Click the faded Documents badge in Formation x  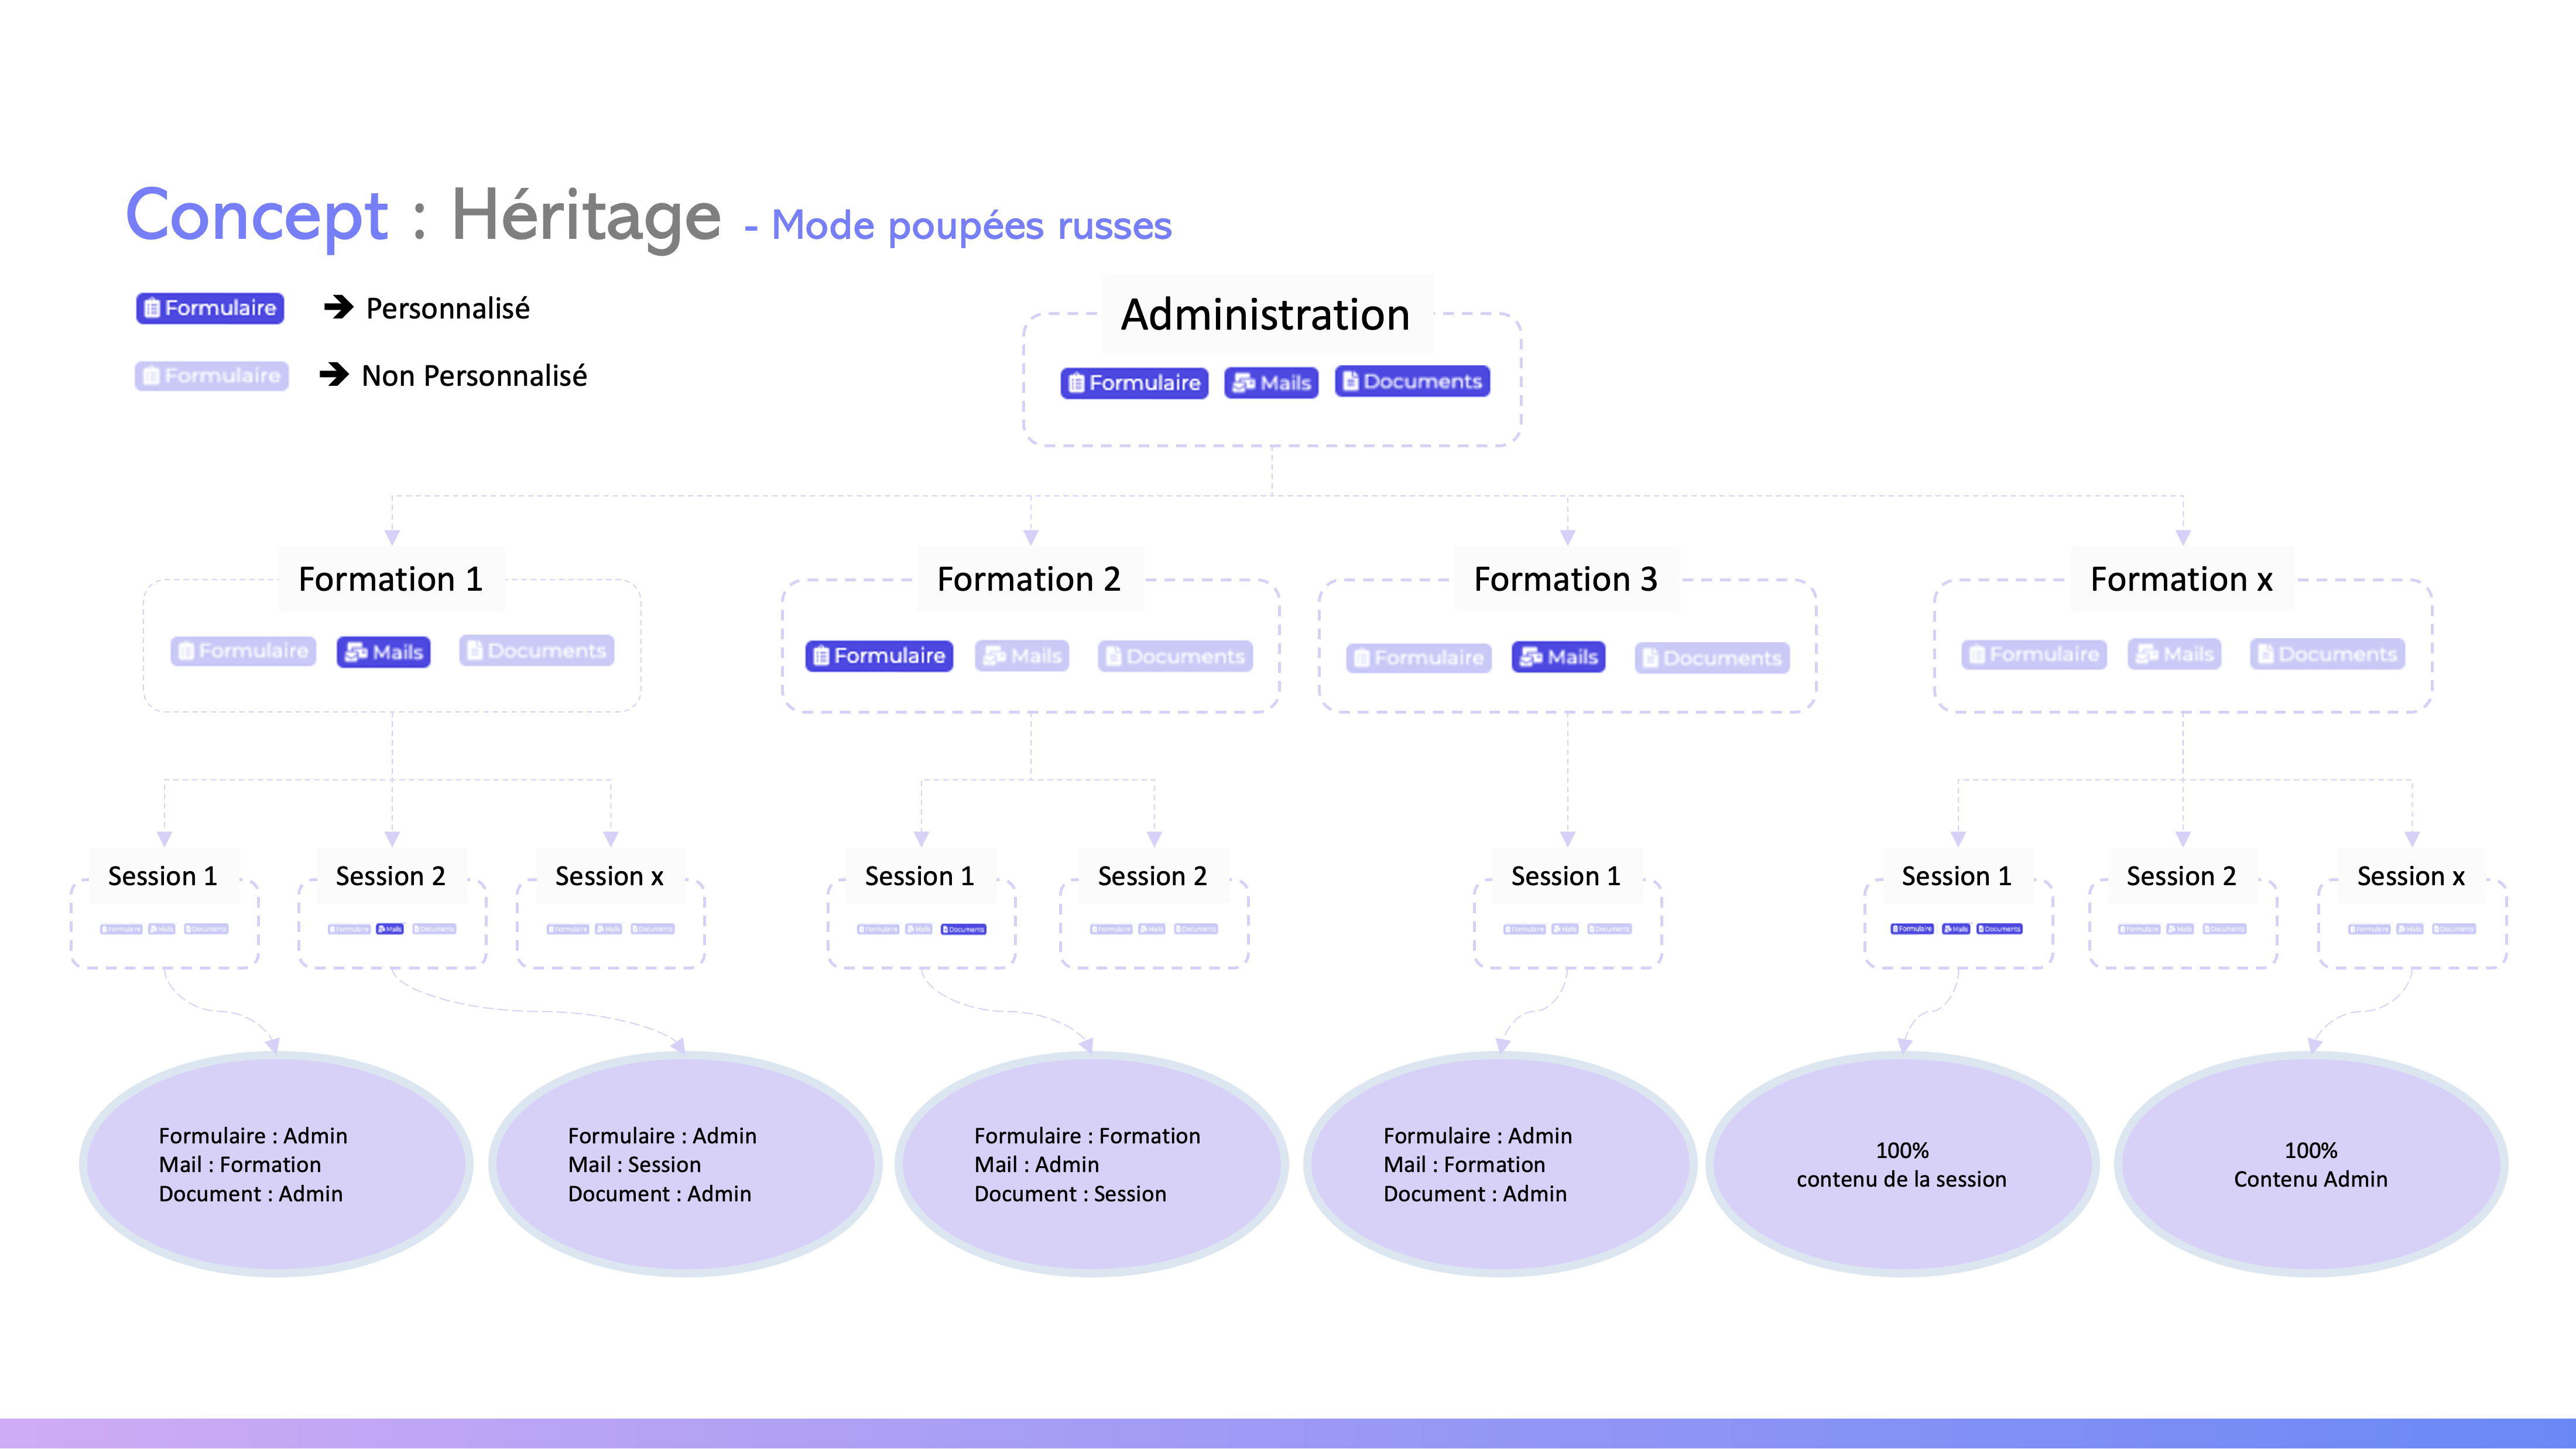coord(2327,654)
